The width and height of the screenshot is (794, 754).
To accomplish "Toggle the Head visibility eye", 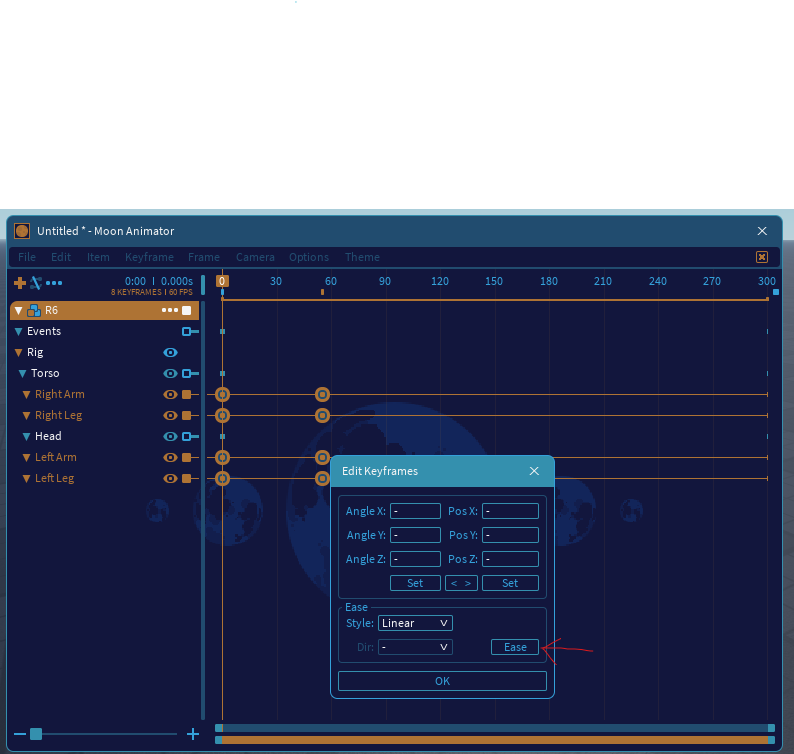I will click(x=171, y=436).
